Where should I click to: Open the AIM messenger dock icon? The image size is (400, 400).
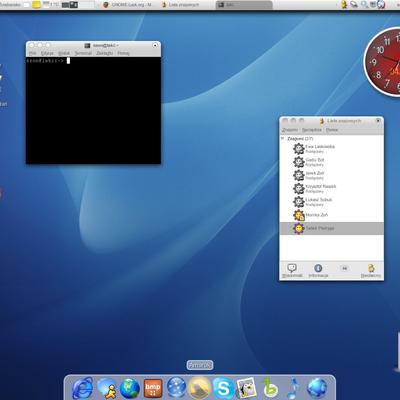coord(107,389)
